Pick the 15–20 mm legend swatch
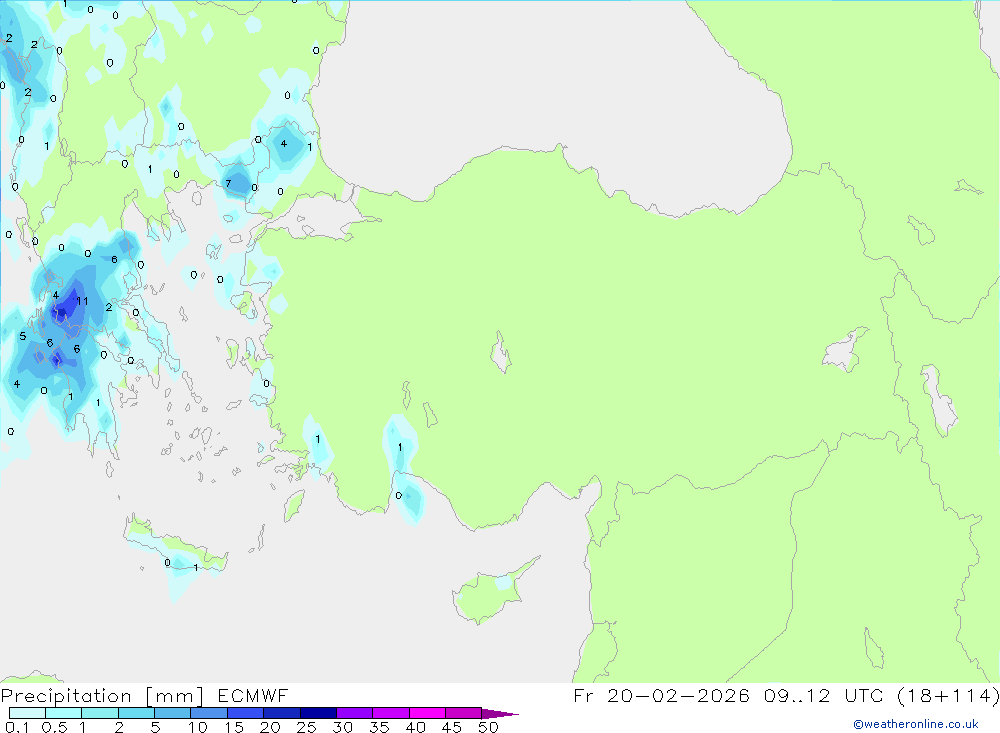This screenshot has width=1000, height=733. pyautogui.click(x=245, y=713)
